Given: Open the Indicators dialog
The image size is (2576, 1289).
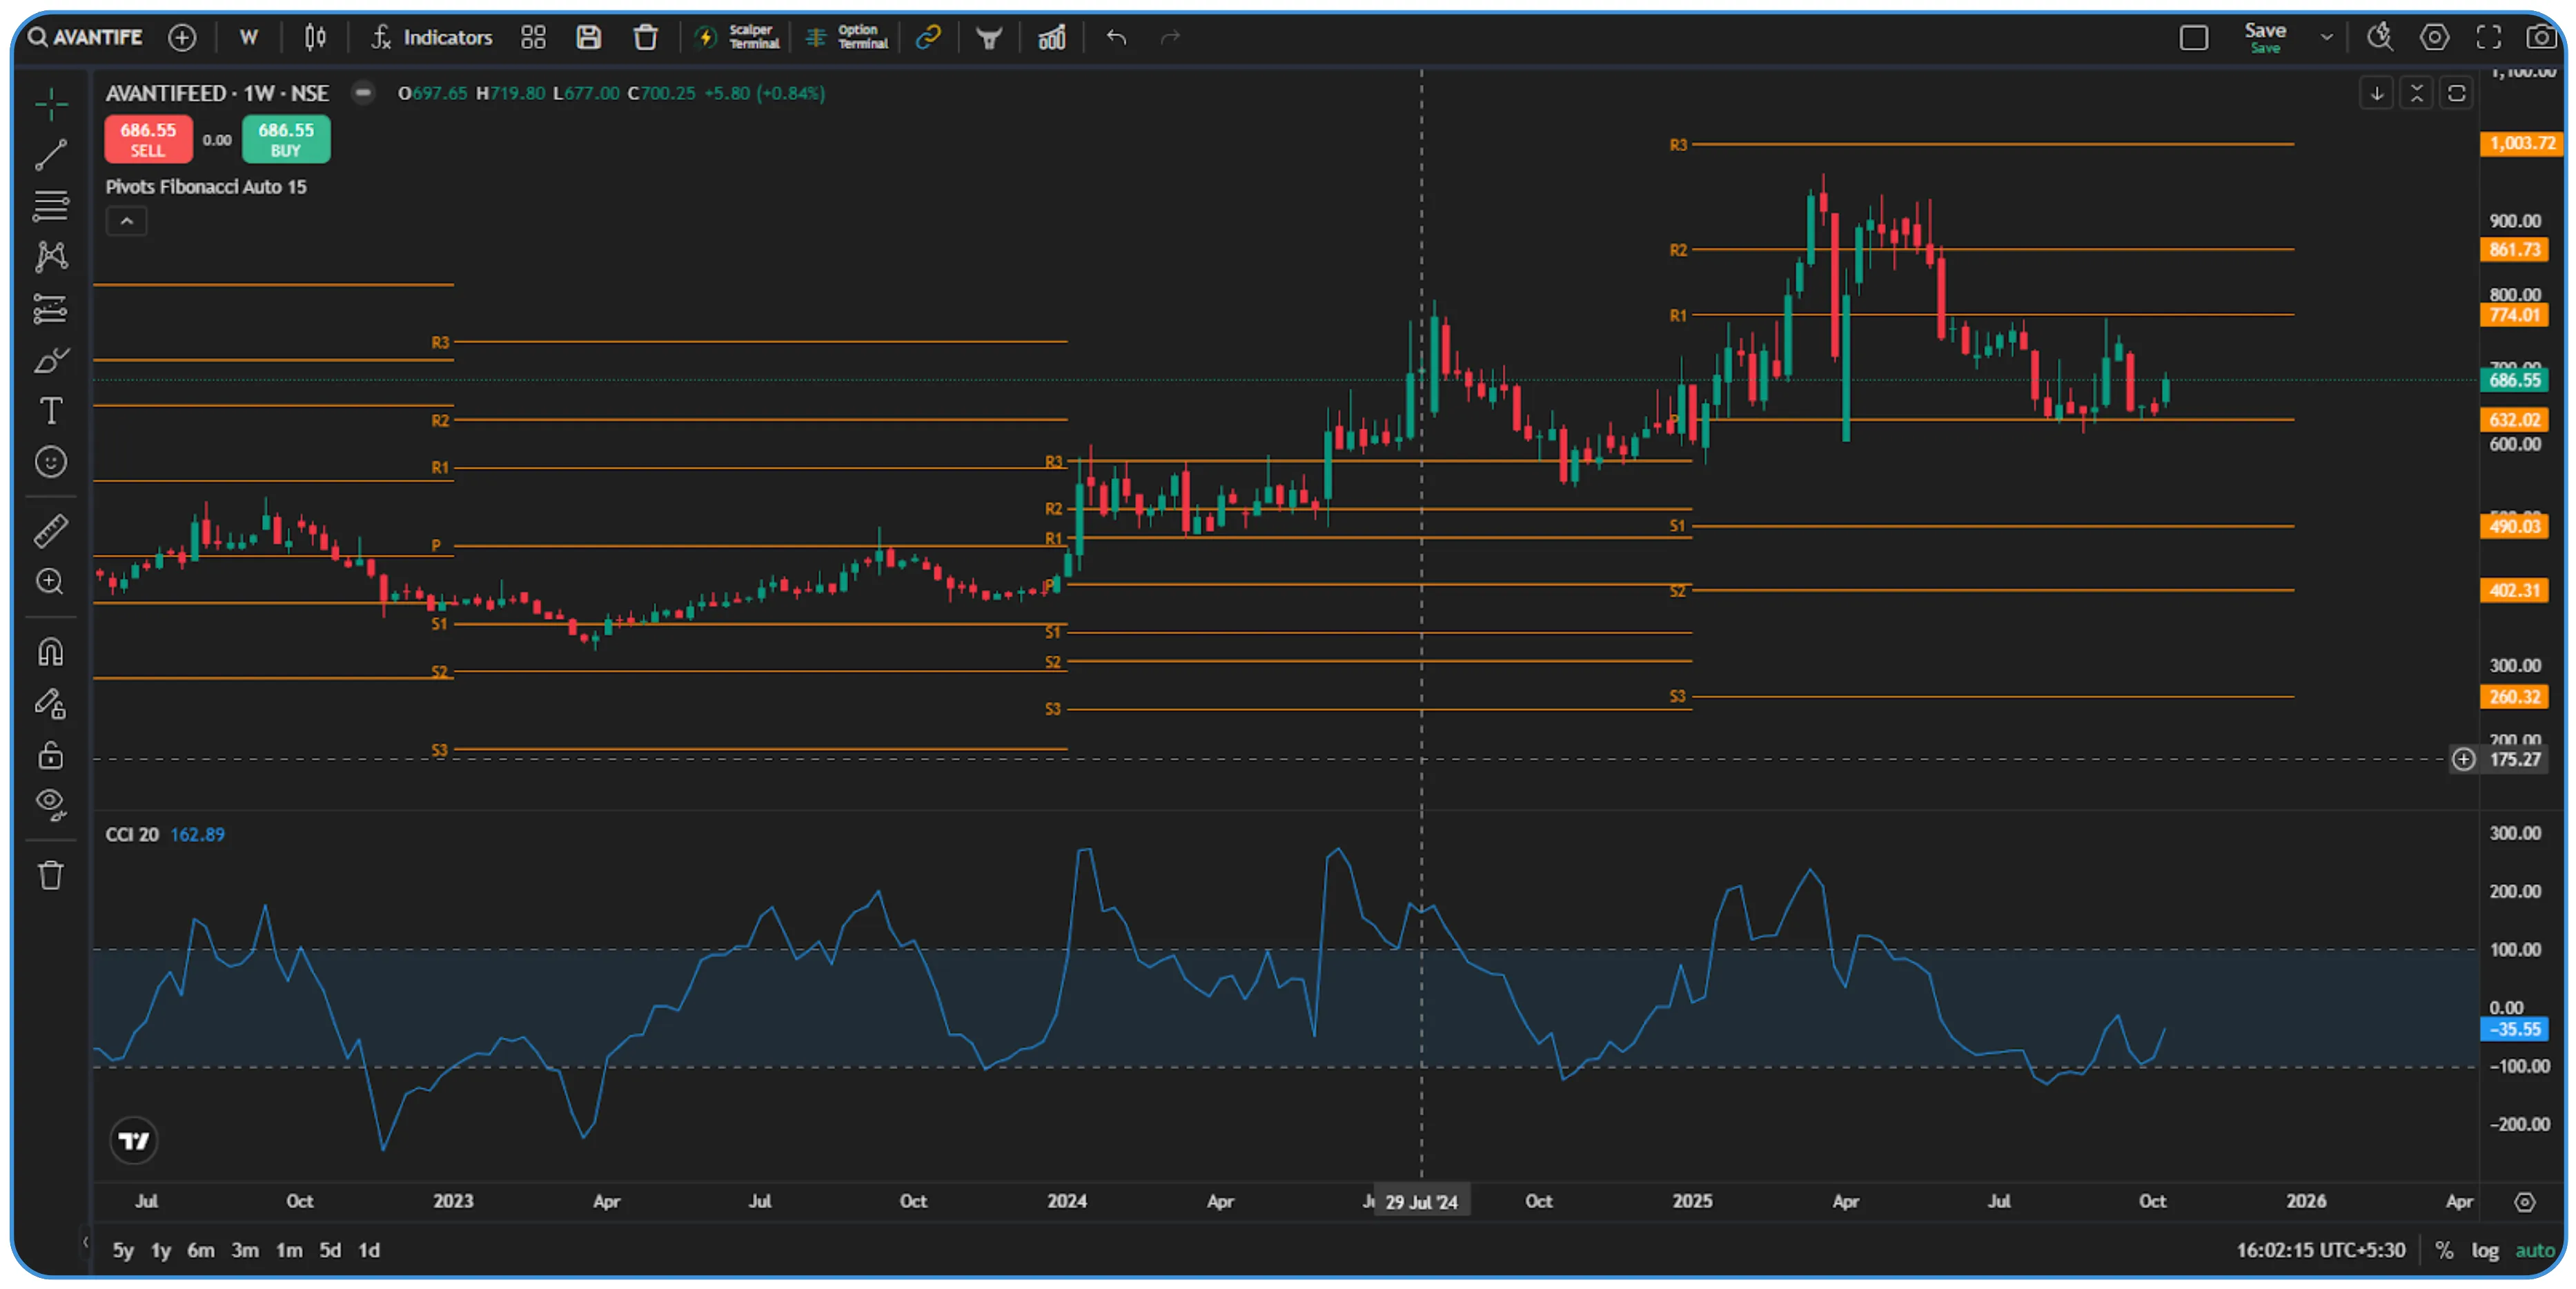Looking at the screenshot, I should [x=431, y=37].
